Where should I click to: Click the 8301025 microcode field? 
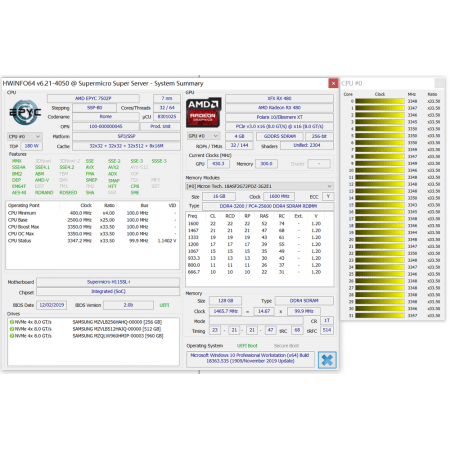click(167, 117)
